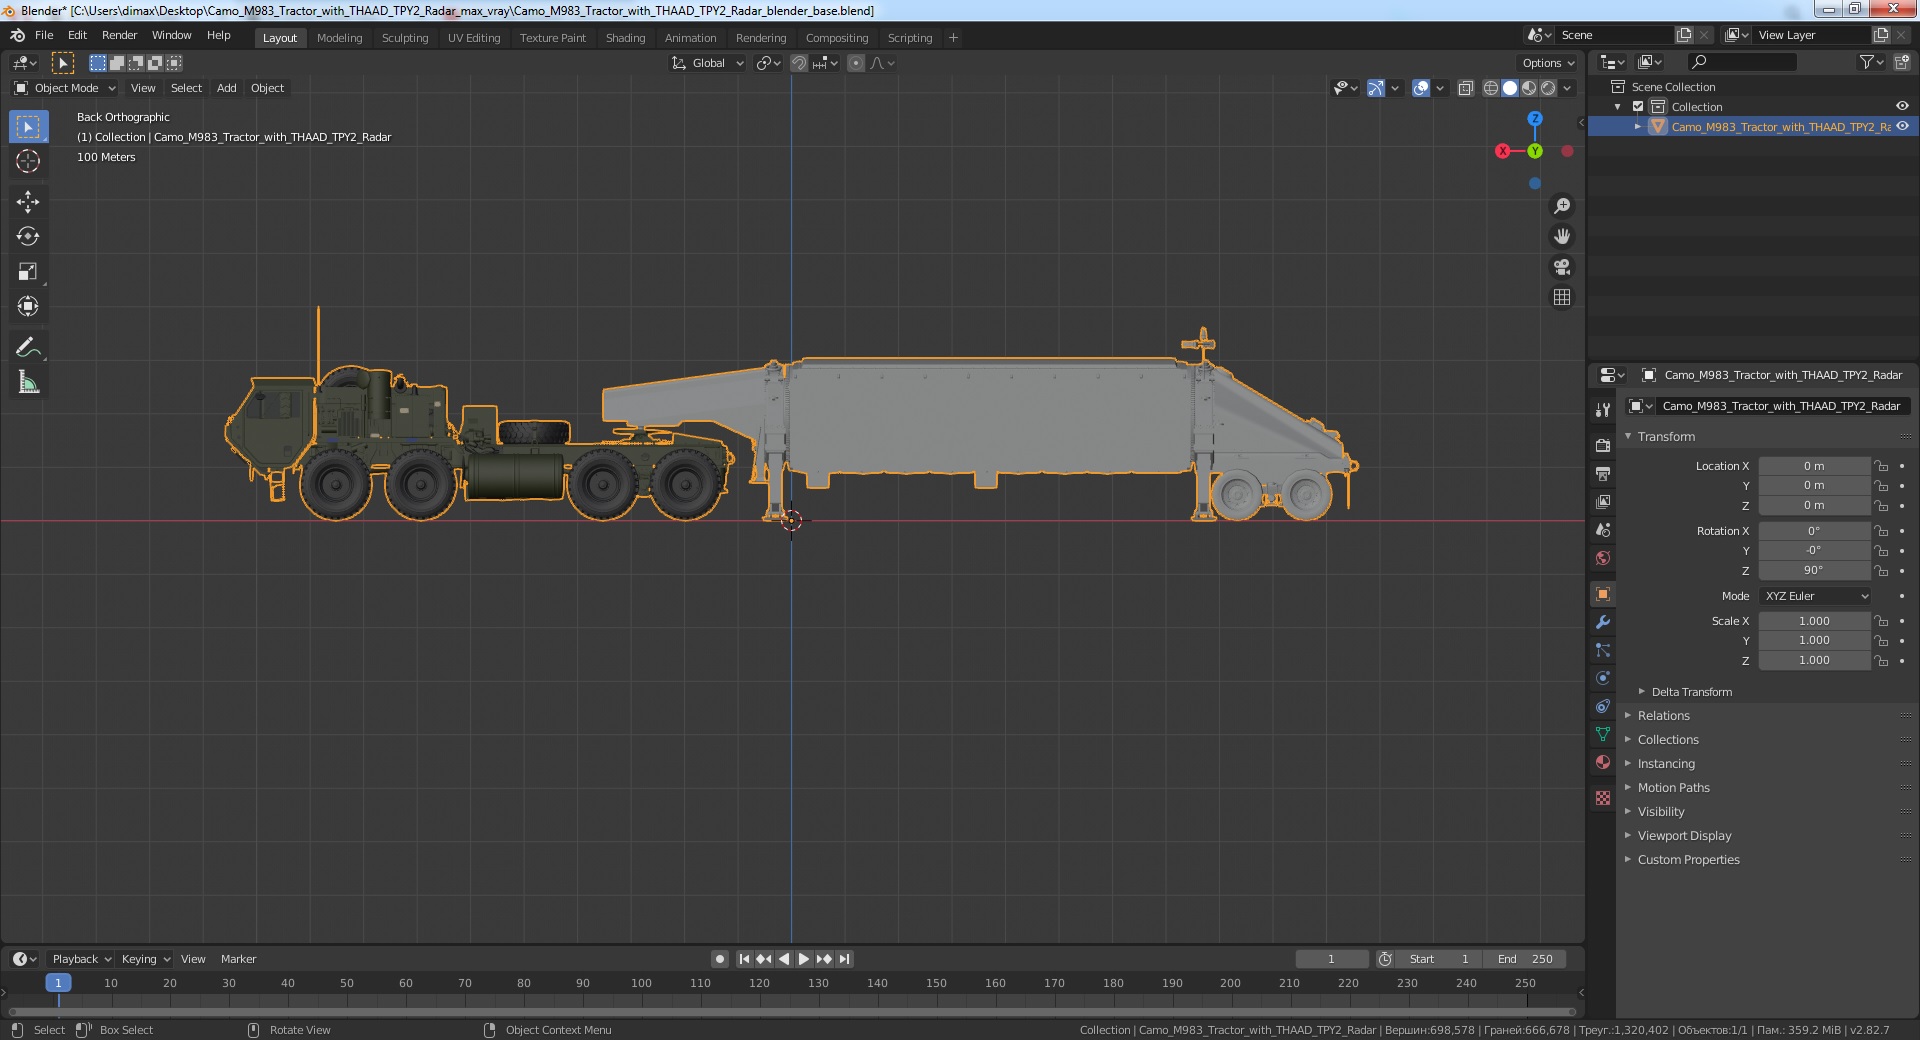Play animation forward

point(803,959)
